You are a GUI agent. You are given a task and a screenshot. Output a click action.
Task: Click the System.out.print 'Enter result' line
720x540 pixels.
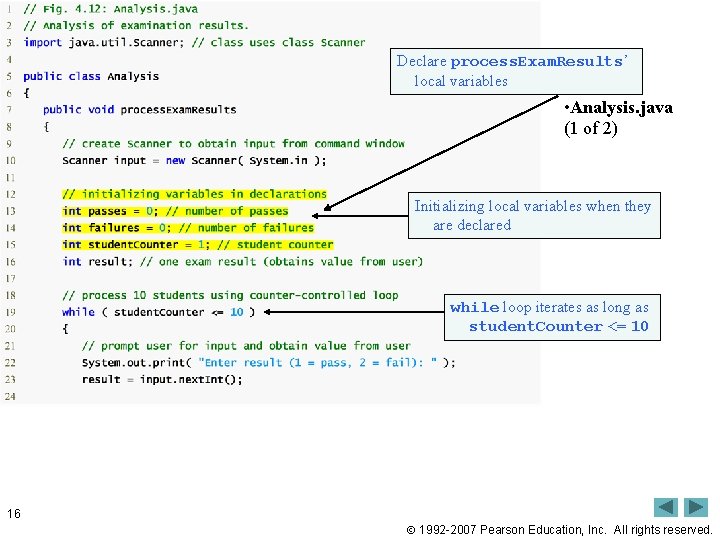[x=269, y=363]
